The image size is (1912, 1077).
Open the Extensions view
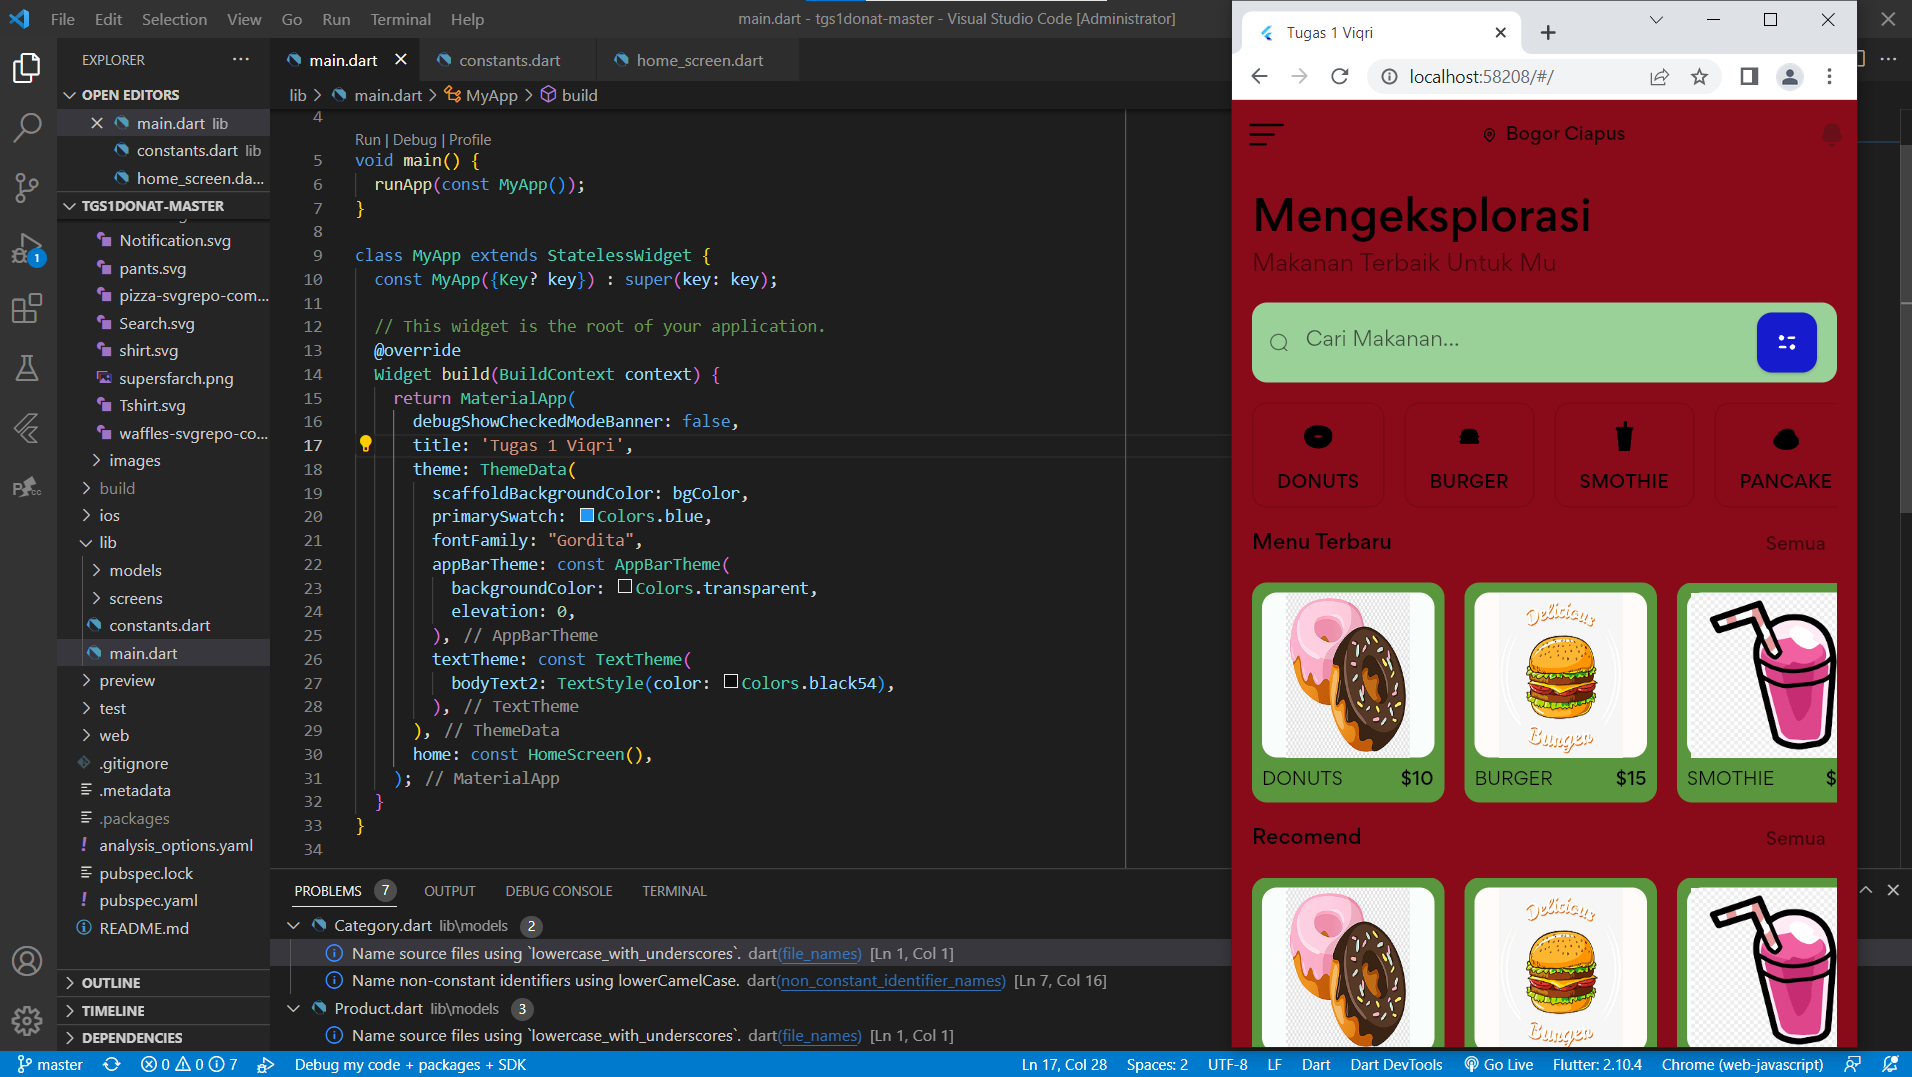pyautogui.click(x=27, y=310)
